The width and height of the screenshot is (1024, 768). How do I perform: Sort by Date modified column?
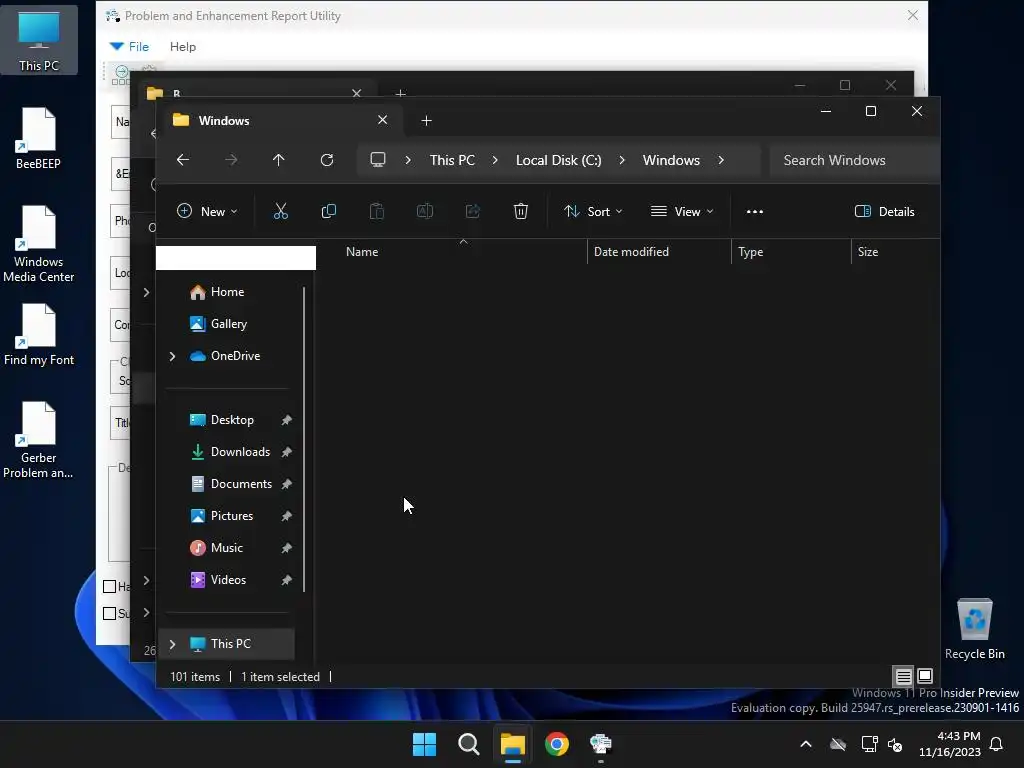[x=660, y=251]
